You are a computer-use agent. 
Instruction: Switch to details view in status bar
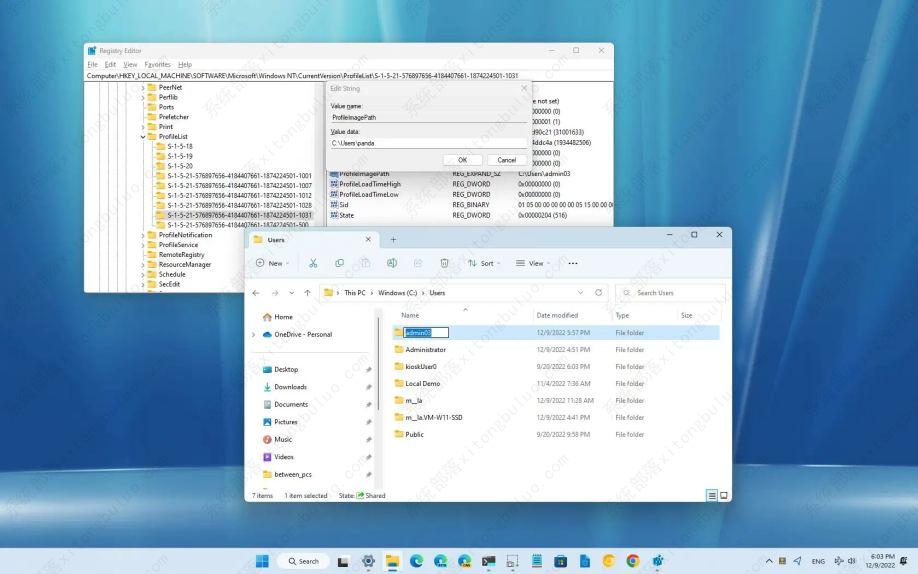coord(713,495)
